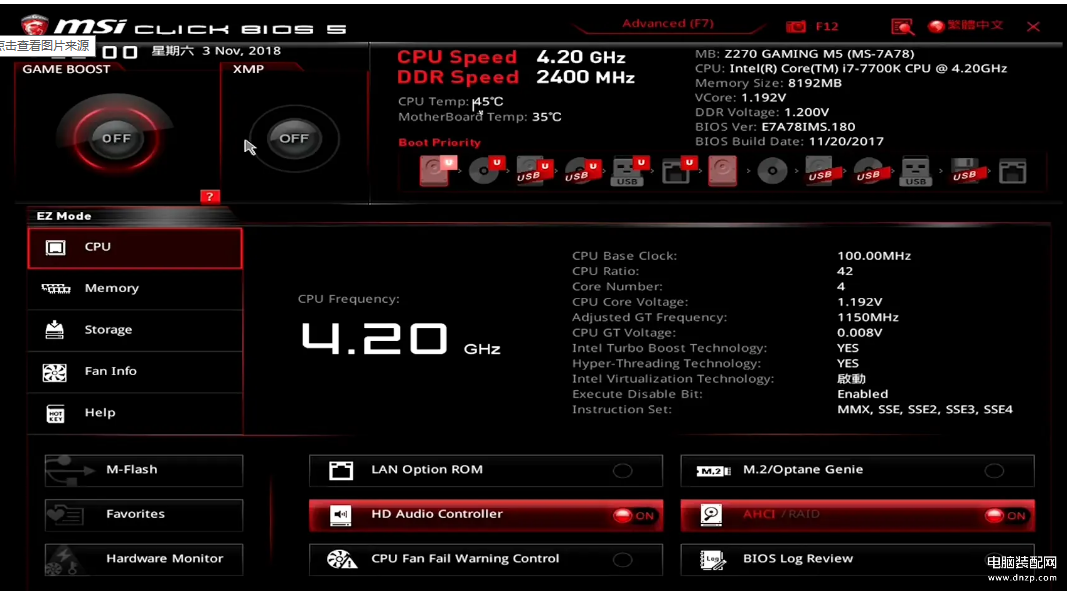Click the date 星期六 3 Nov, 2018
The height and width of the screenshot is (591, 1067).
(x=216, y=51)
